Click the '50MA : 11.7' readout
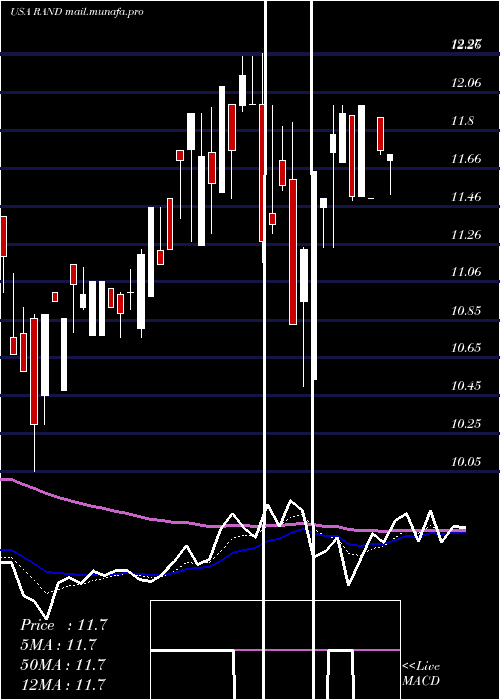Image resolution: width=500 pixels, height=700 pixels. tap(64, 664)
